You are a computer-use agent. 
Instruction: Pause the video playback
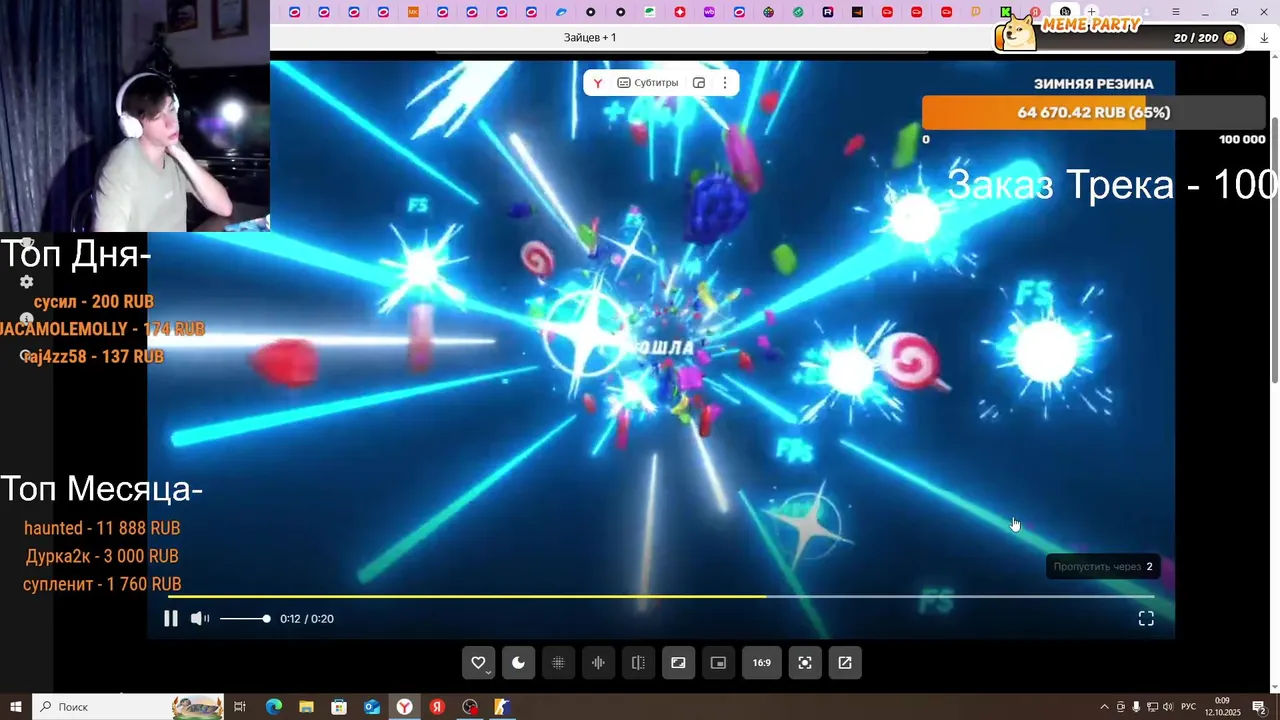pyautogui.click(x=171, y=619)
